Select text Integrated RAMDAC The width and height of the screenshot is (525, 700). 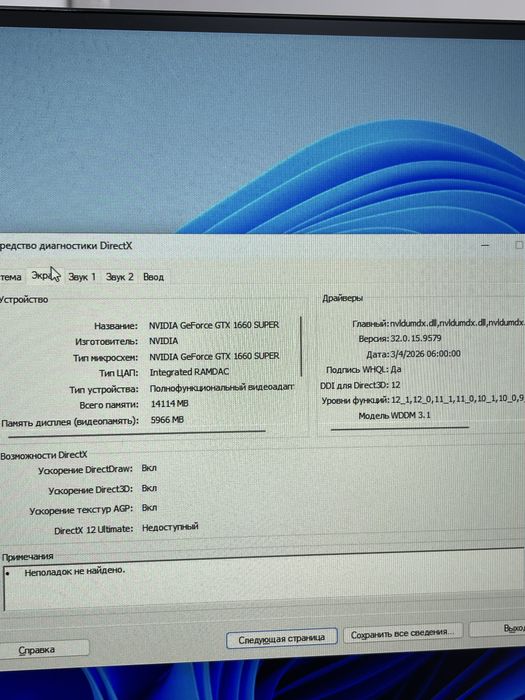pos(189,372)
